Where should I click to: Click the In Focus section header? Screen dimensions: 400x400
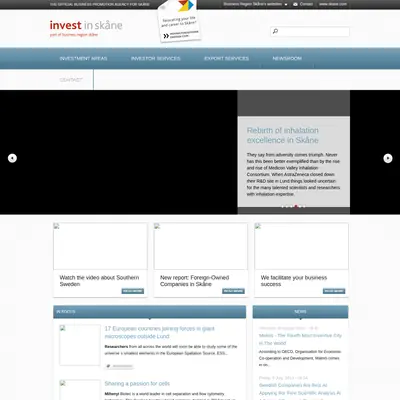pyautogui.click(x=150, y=312)
